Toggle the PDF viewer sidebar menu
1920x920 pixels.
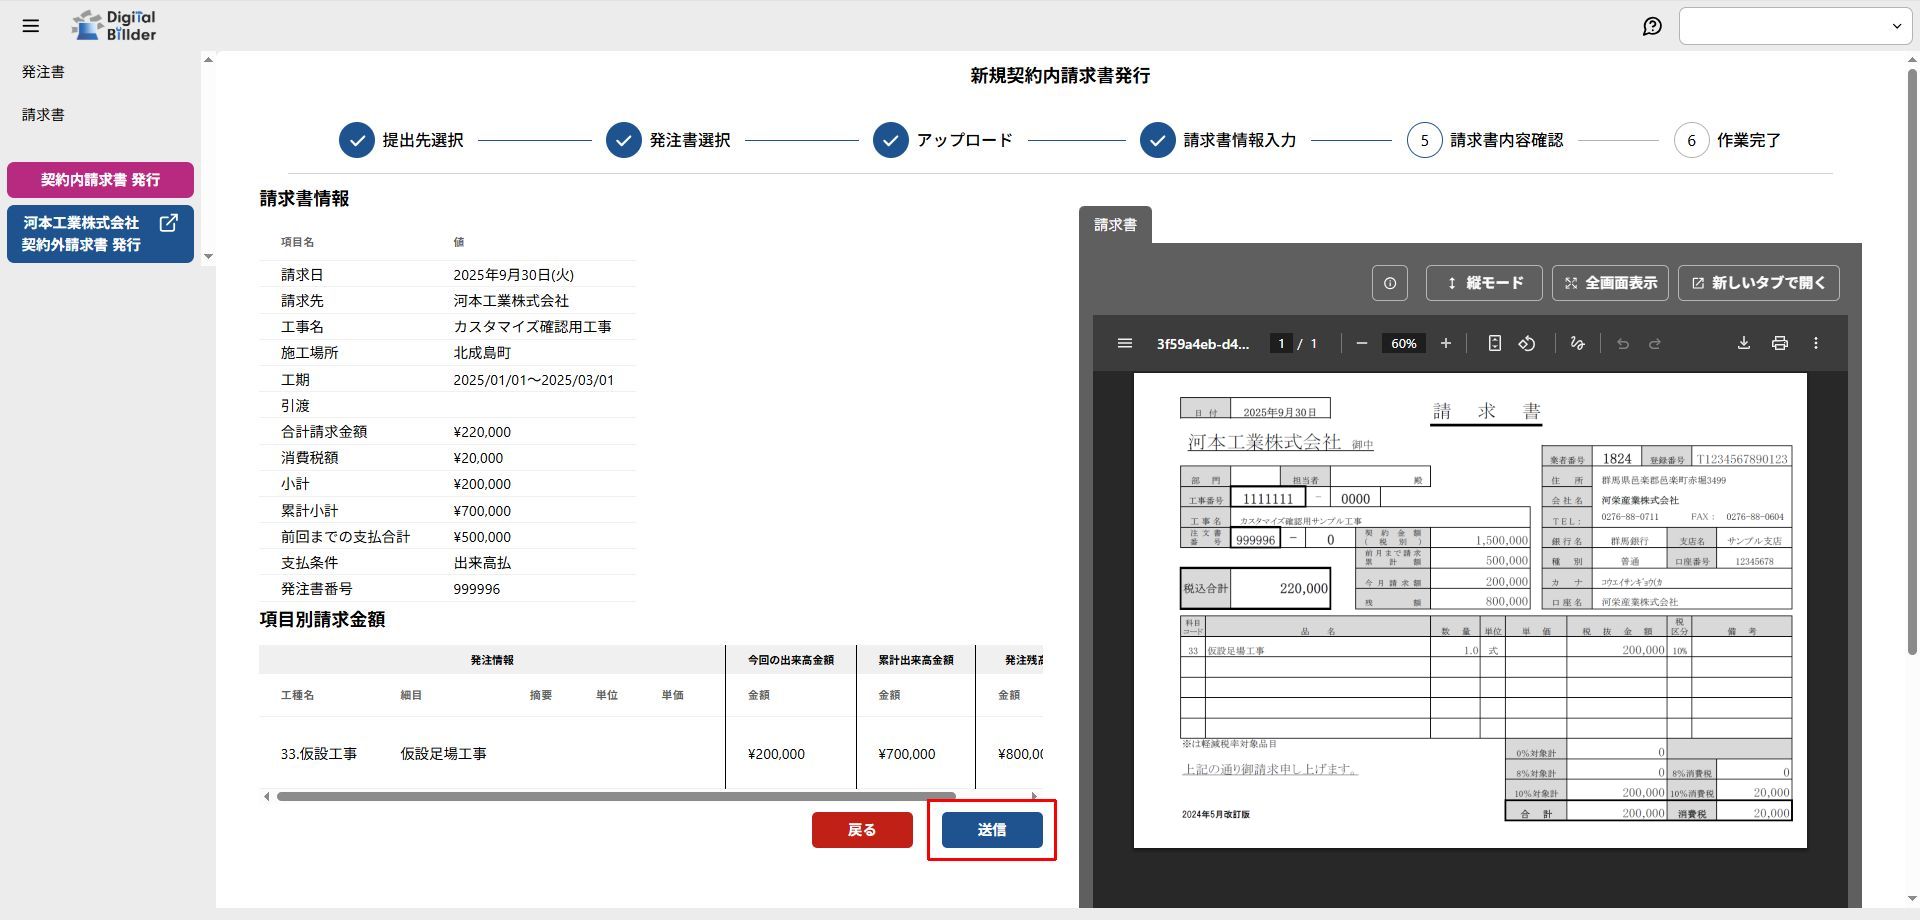click(x=1124, y=343)
